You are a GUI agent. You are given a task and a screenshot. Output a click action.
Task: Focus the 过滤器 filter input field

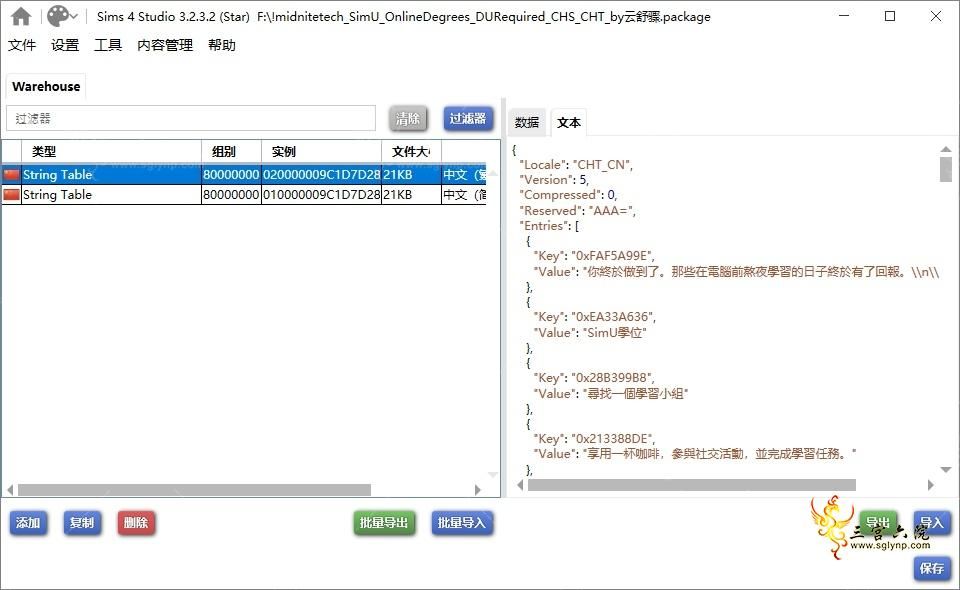coord(191,118)
